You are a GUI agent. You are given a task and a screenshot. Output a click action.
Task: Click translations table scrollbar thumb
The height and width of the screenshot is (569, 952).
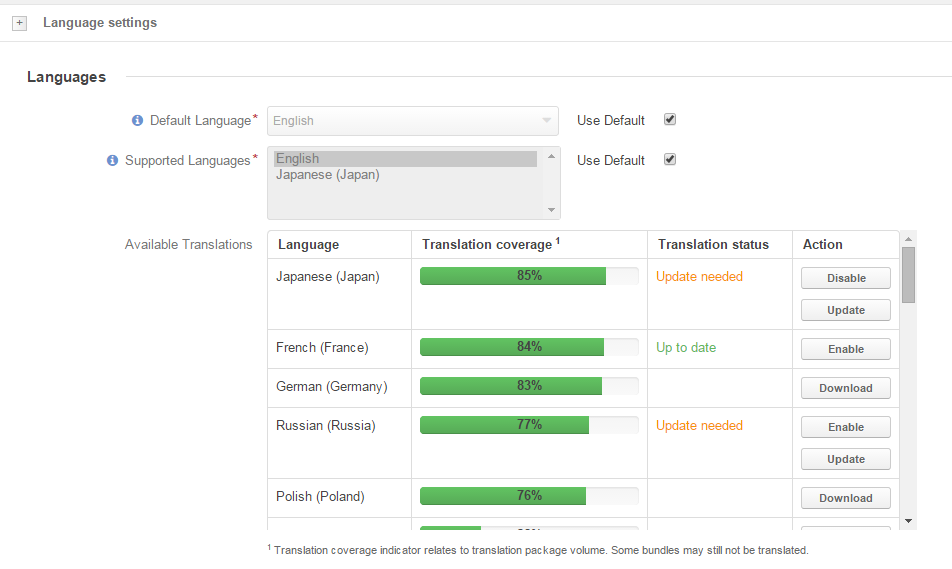coord(908,274)
